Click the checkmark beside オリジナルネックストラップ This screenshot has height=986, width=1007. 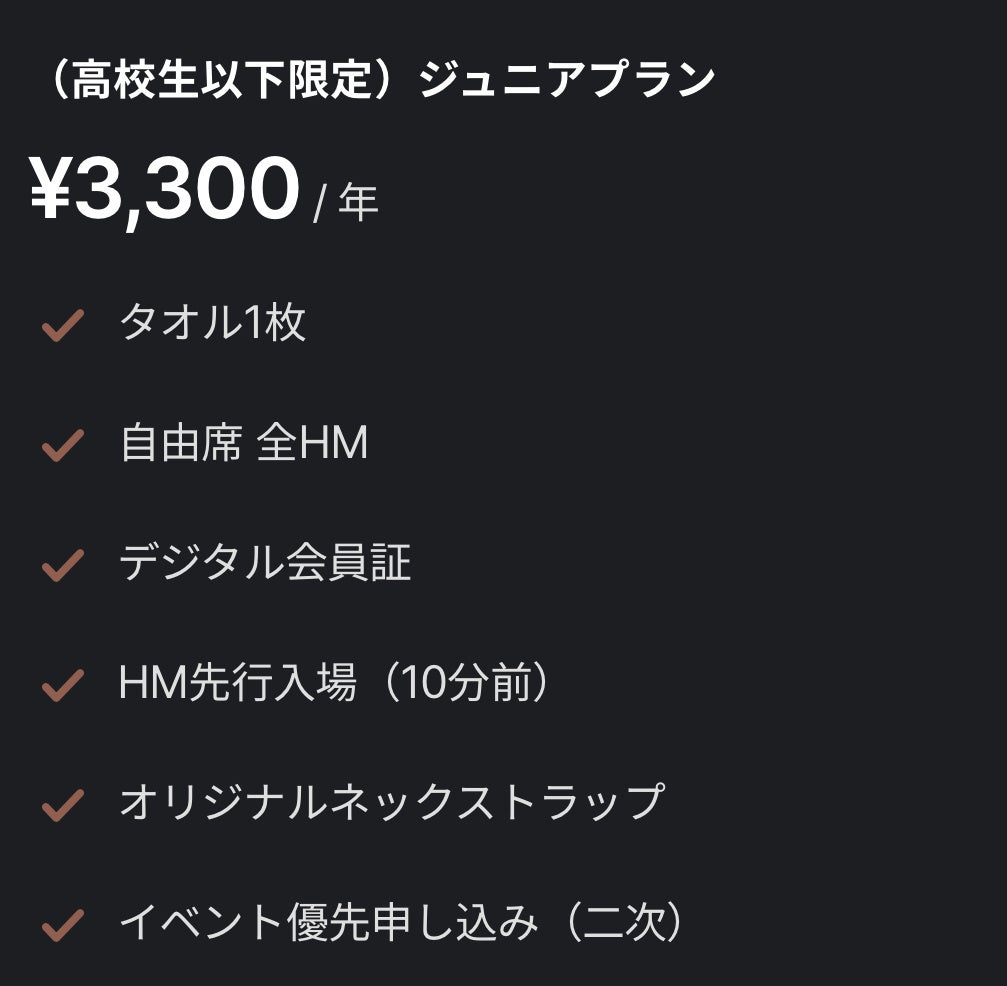[61, 805]
